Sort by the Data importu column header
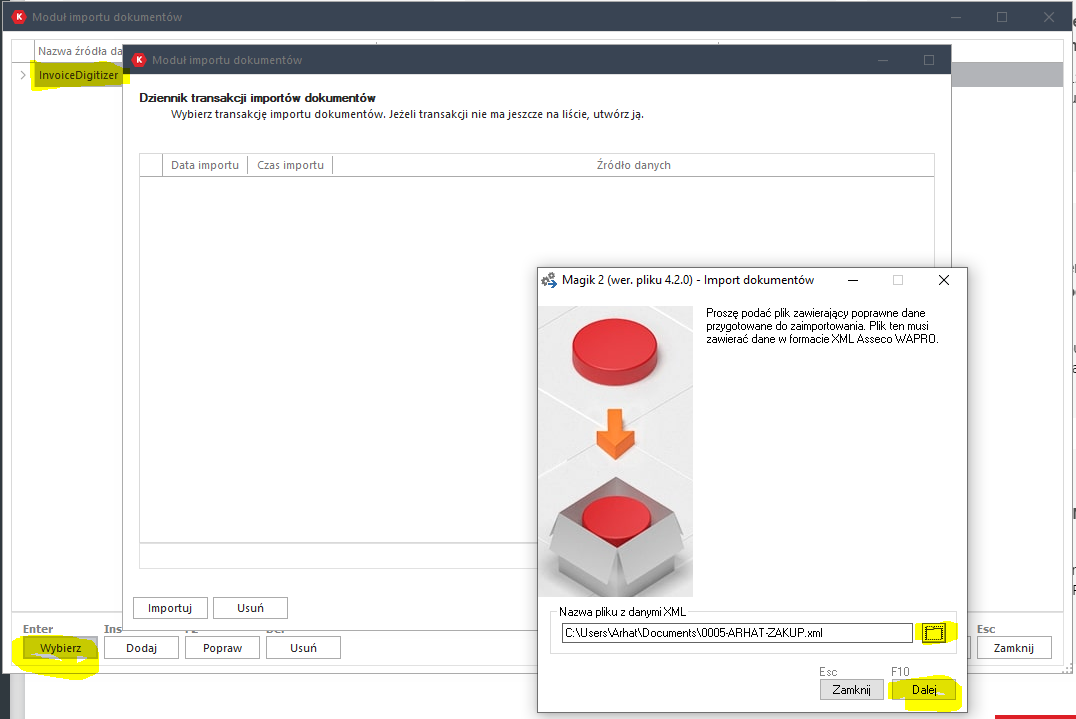 point(204,165)
